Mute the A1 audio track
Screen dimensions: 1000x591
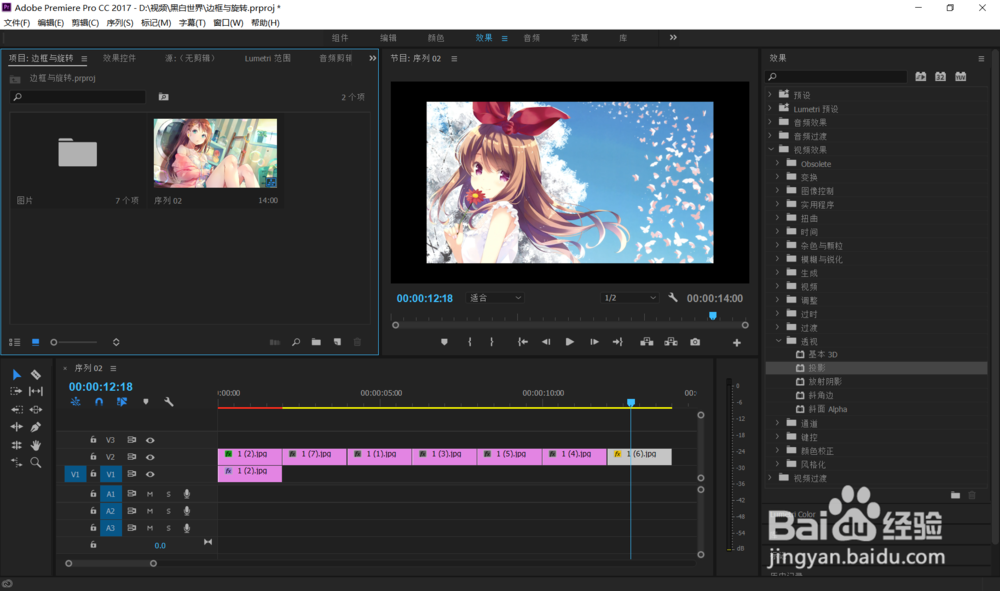click(x=150, y=494)
